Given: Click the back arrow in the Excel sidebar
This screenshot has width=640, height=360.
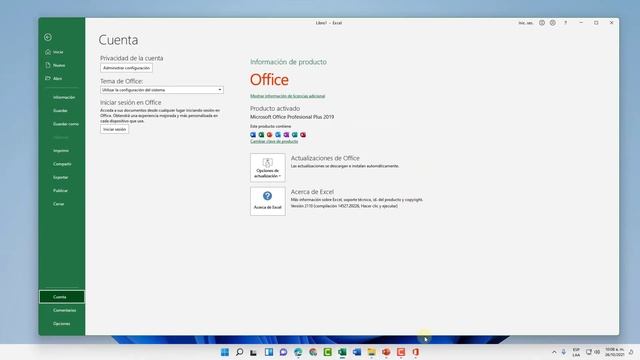Looking at the screenshot, I should (48, 37).
